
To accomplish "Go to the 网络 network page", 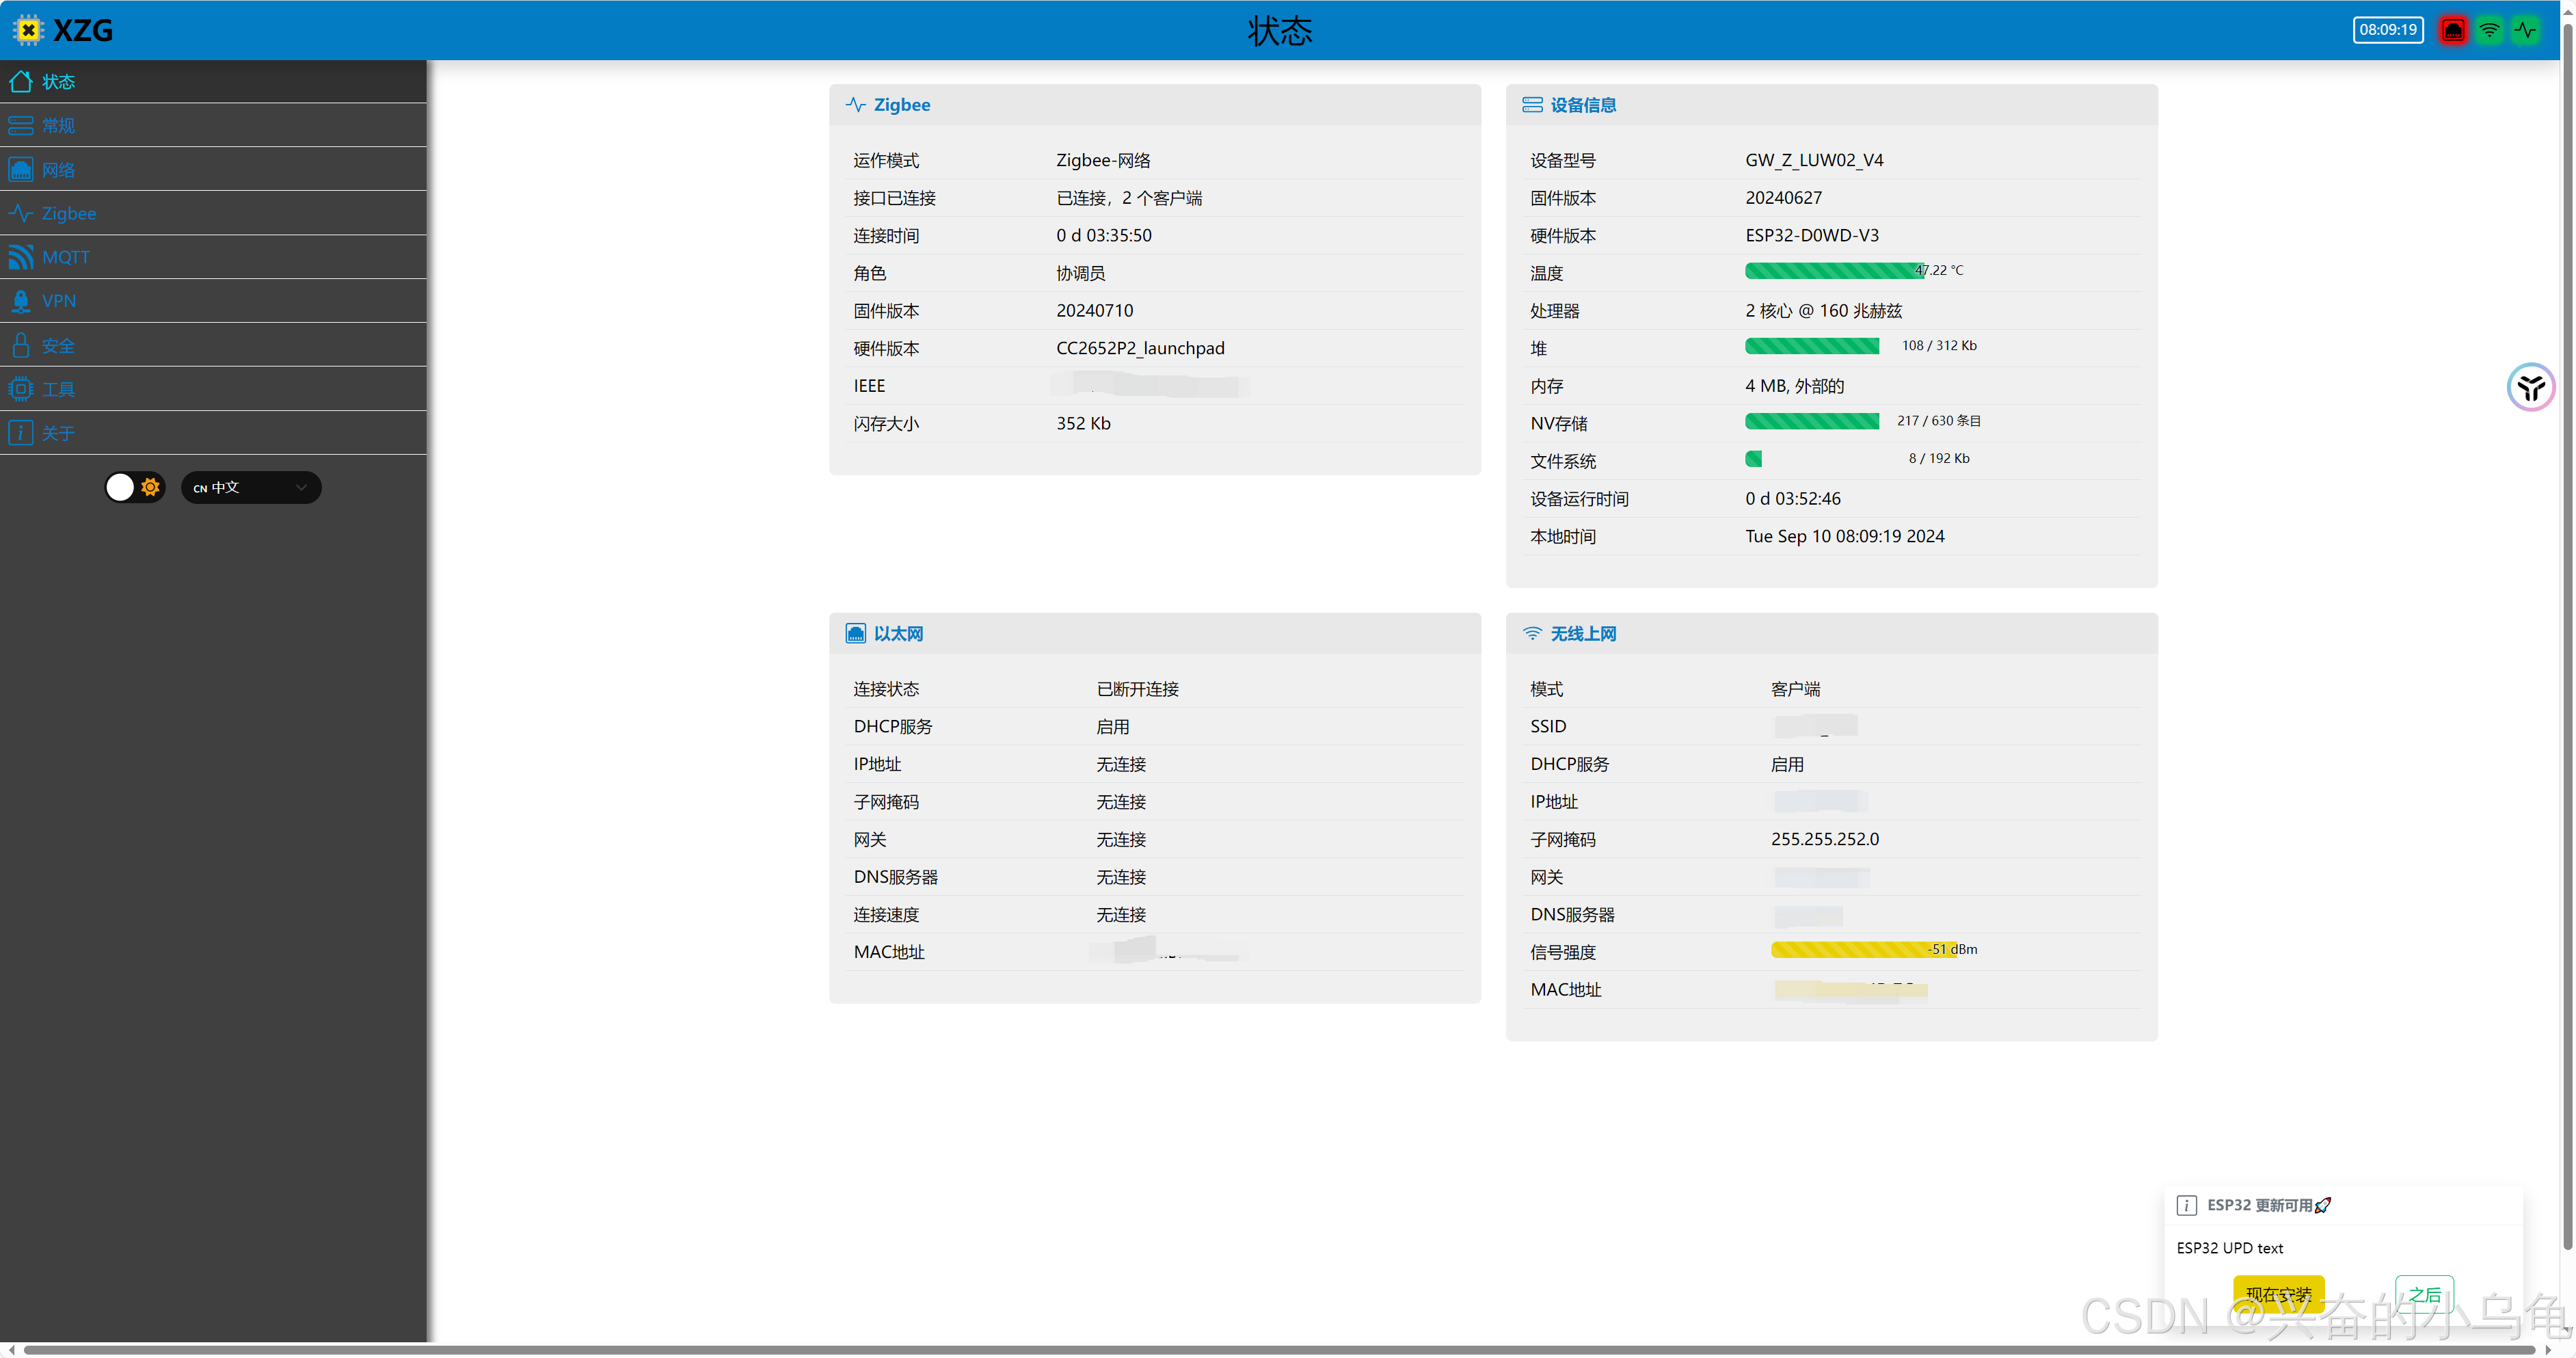I will pos(58,170).
